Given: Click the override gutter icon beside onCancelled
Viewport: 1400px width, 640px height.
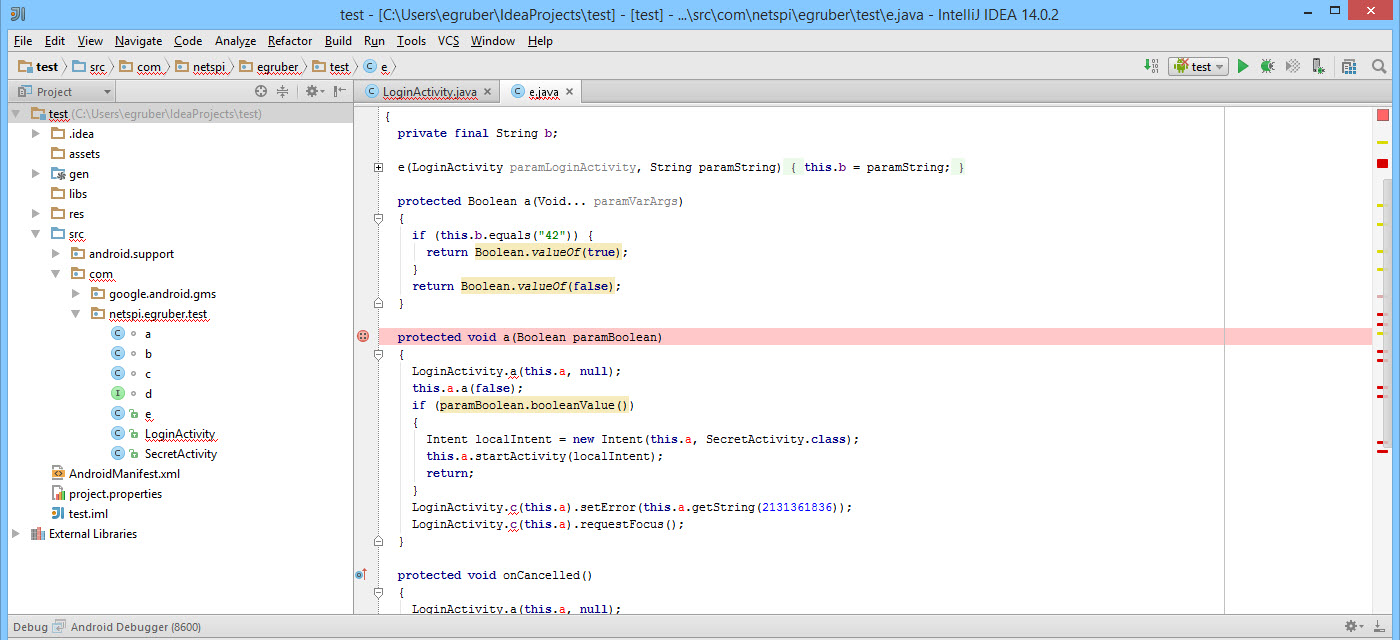Looking at the screenshot, I should (362, 575).
